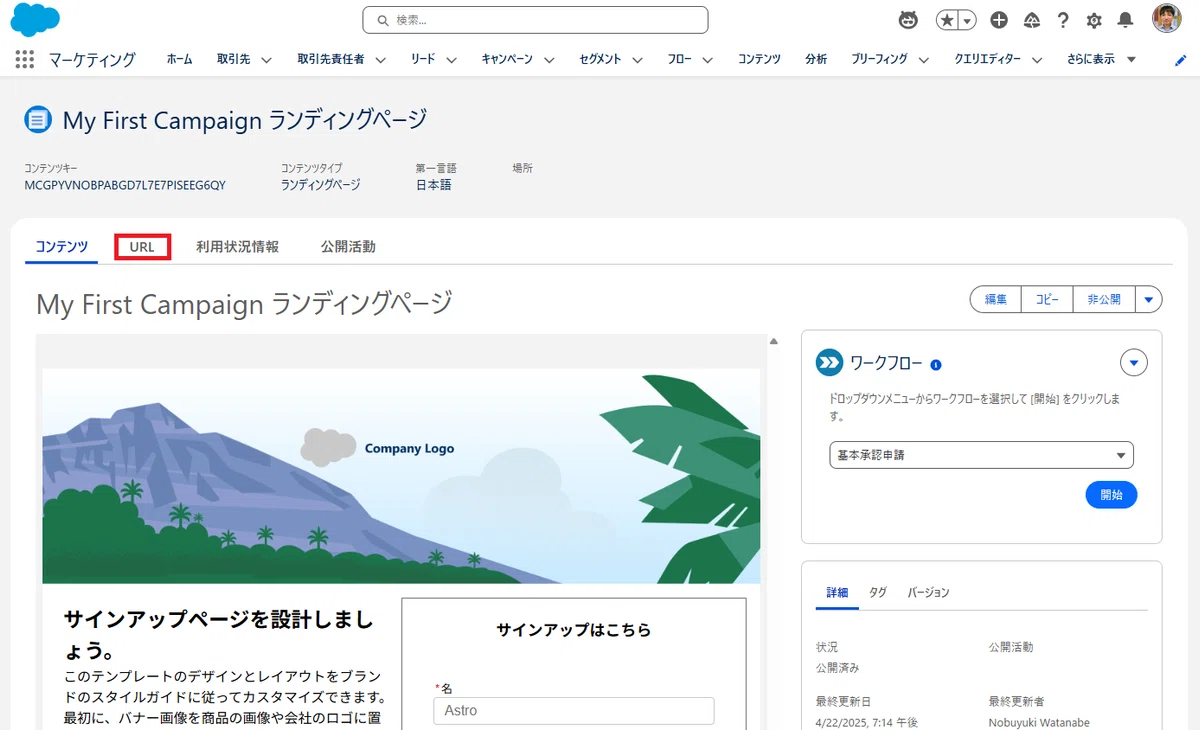Open the global create plus icon
The height and width of the screenshot is (730, 1200).
999,20
